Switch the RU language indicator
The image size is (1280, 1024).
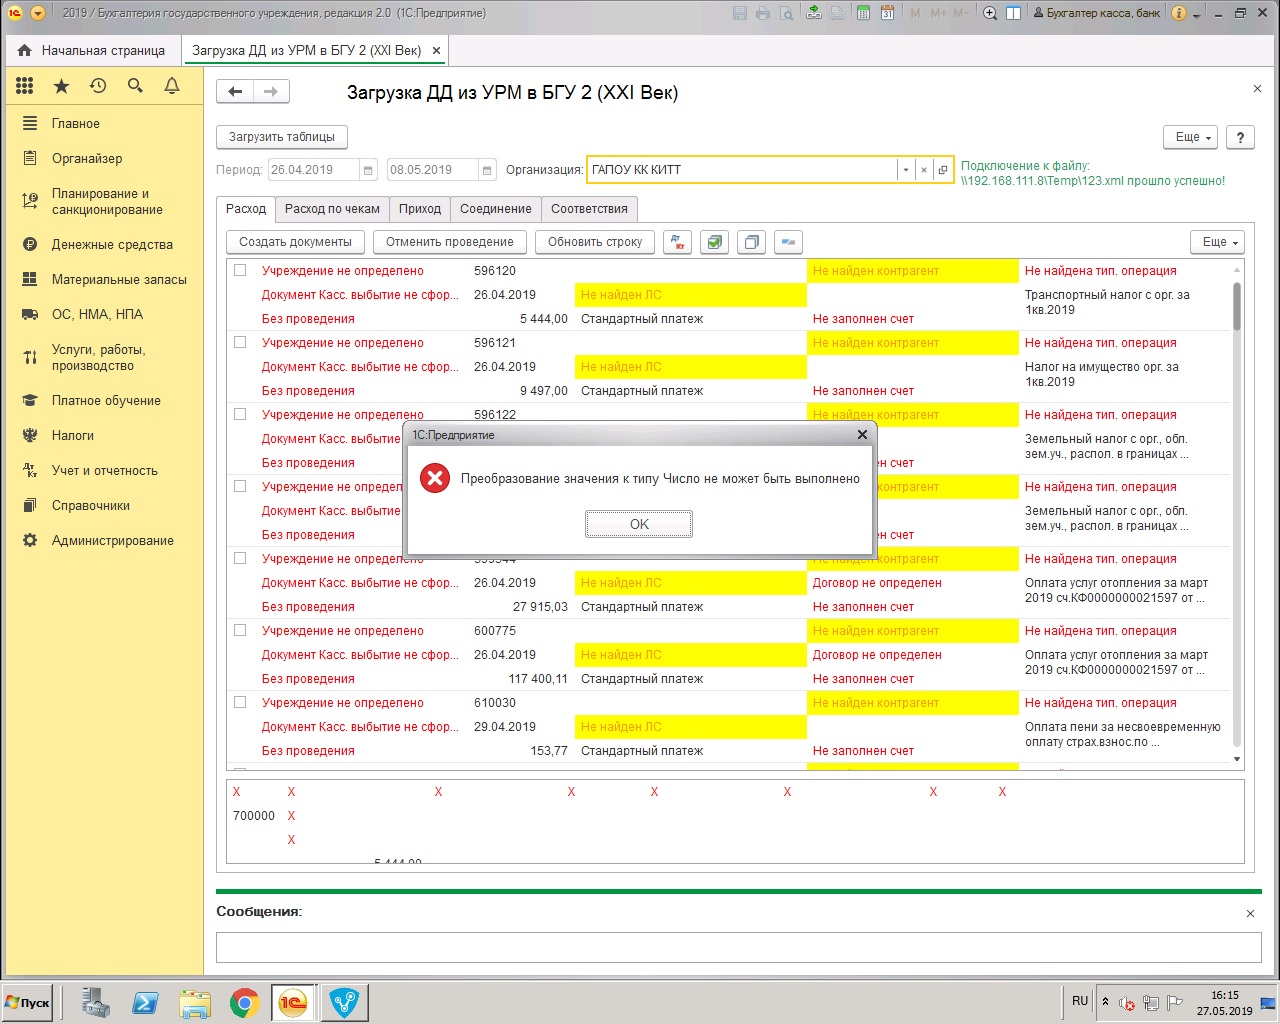1080,1001
